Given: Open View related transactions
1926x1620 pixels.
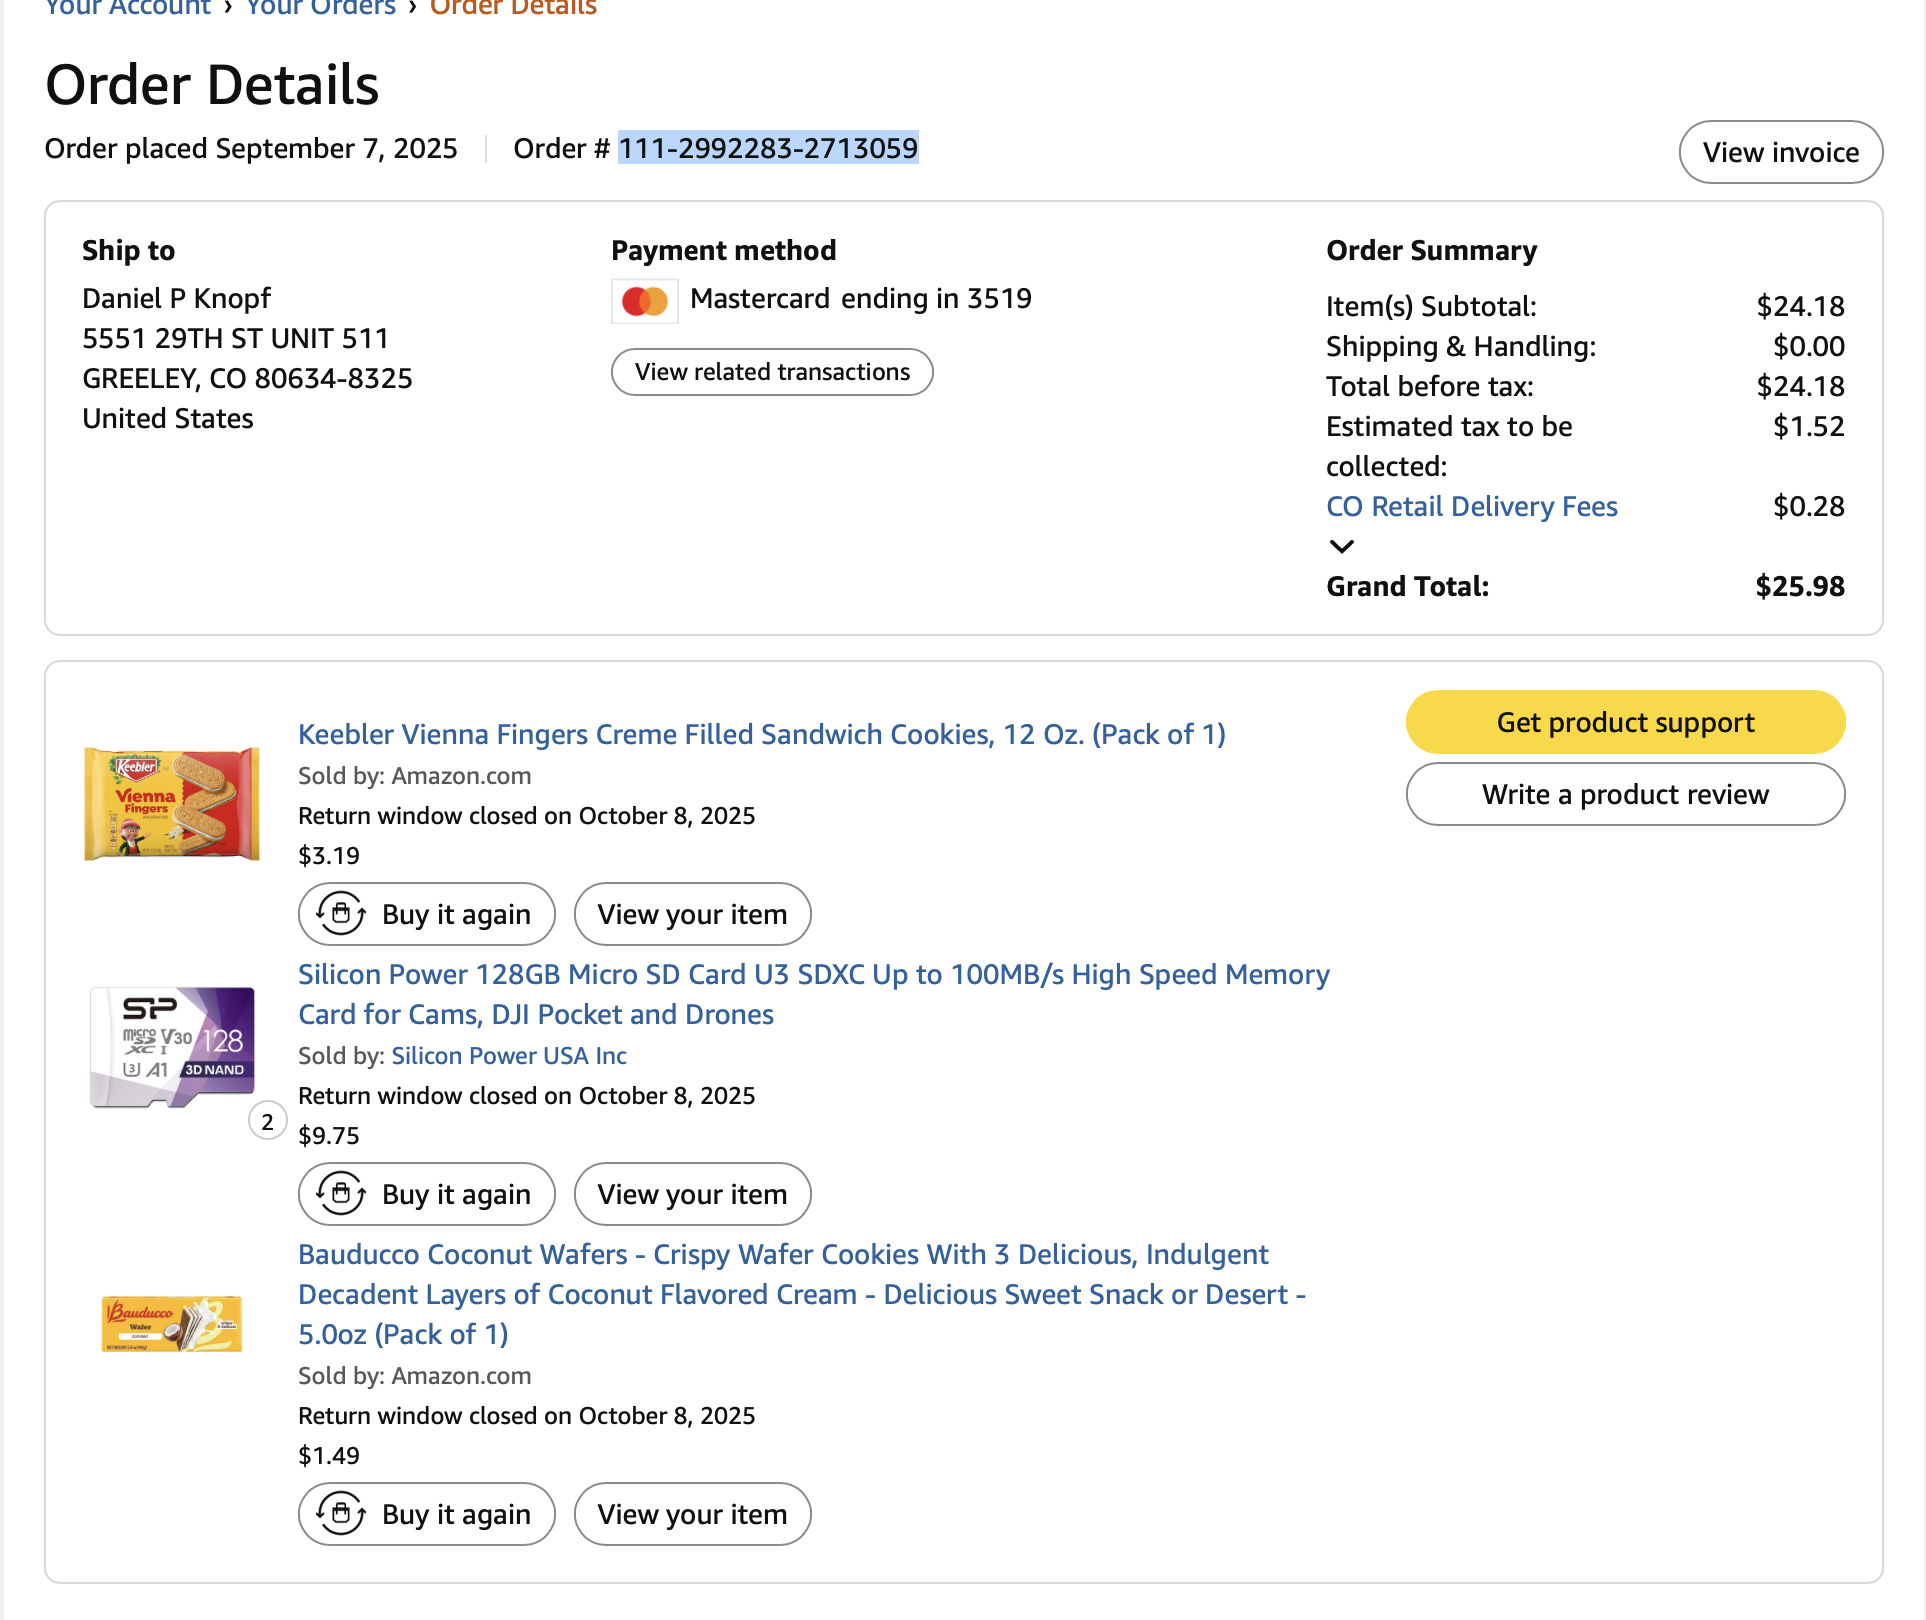Looking at the screenshot, I should (x=772, y=372).
